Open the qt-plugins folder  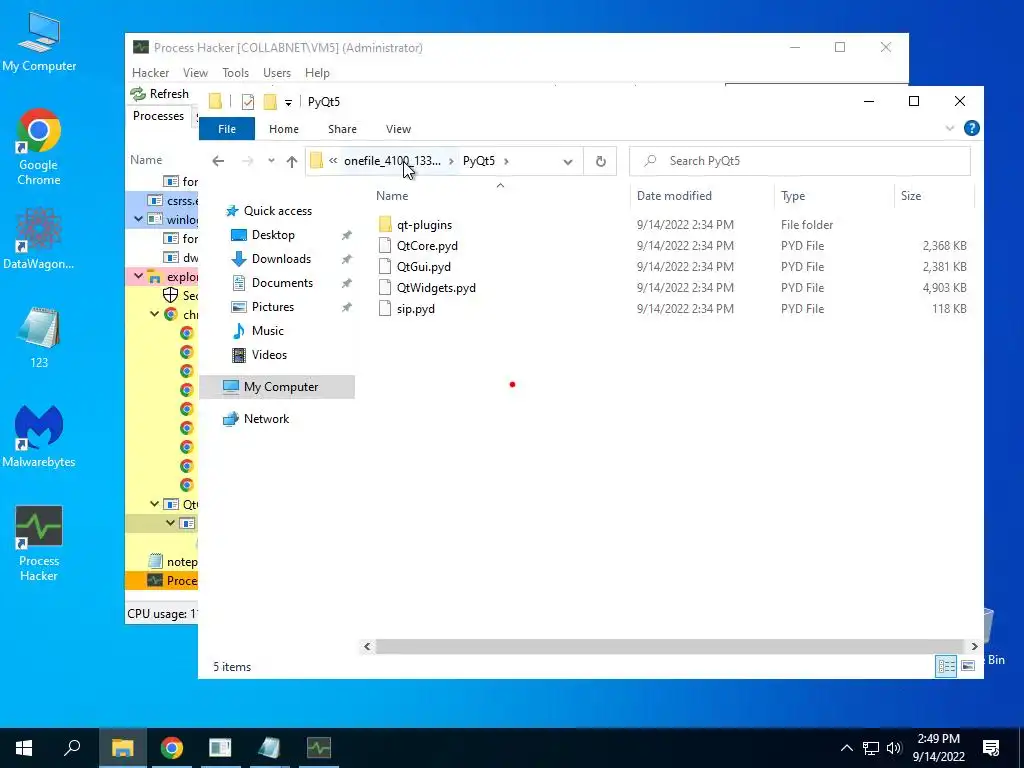424,225
